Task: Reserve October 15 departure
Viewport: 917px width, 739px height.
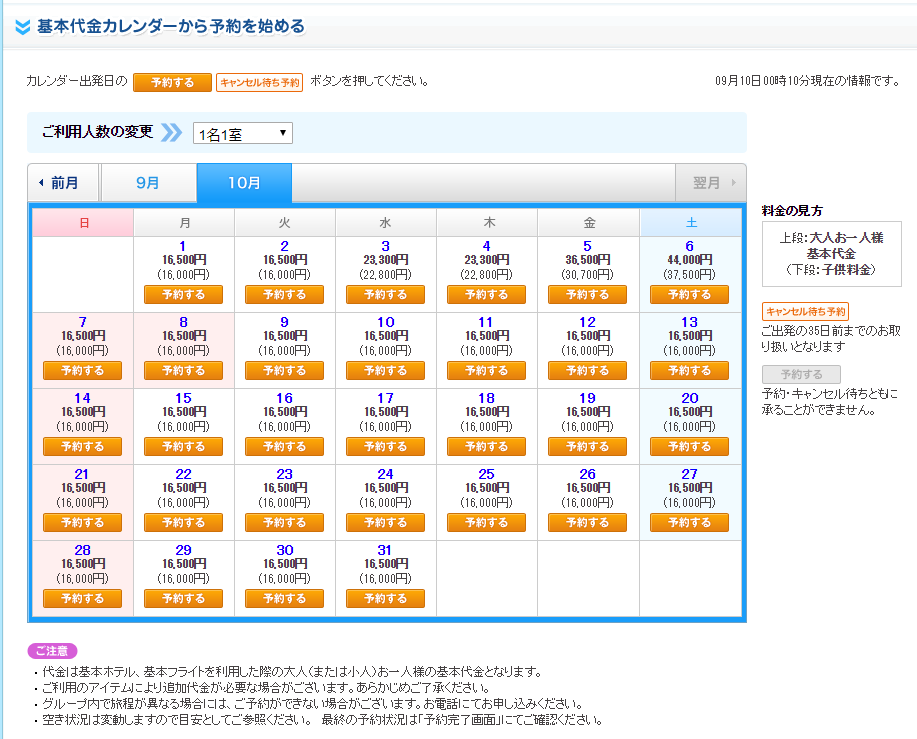Action: pyautogui.click(x=184, y=447)
